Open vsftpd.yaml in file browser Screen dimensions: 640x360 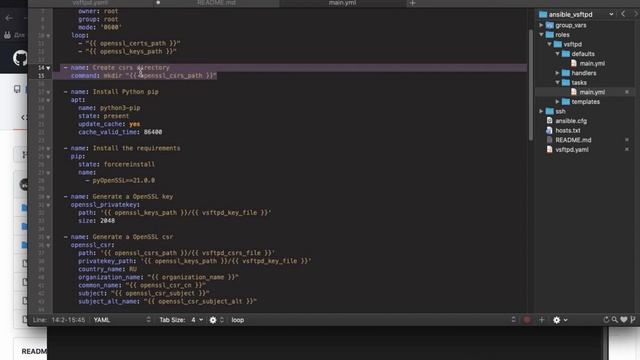click(572, 149)
